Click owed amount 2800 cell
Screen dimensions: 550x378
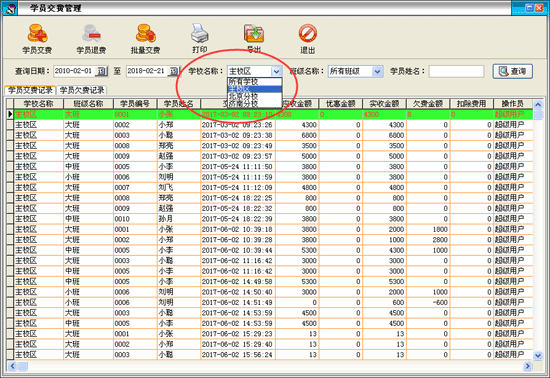[428, 240]
